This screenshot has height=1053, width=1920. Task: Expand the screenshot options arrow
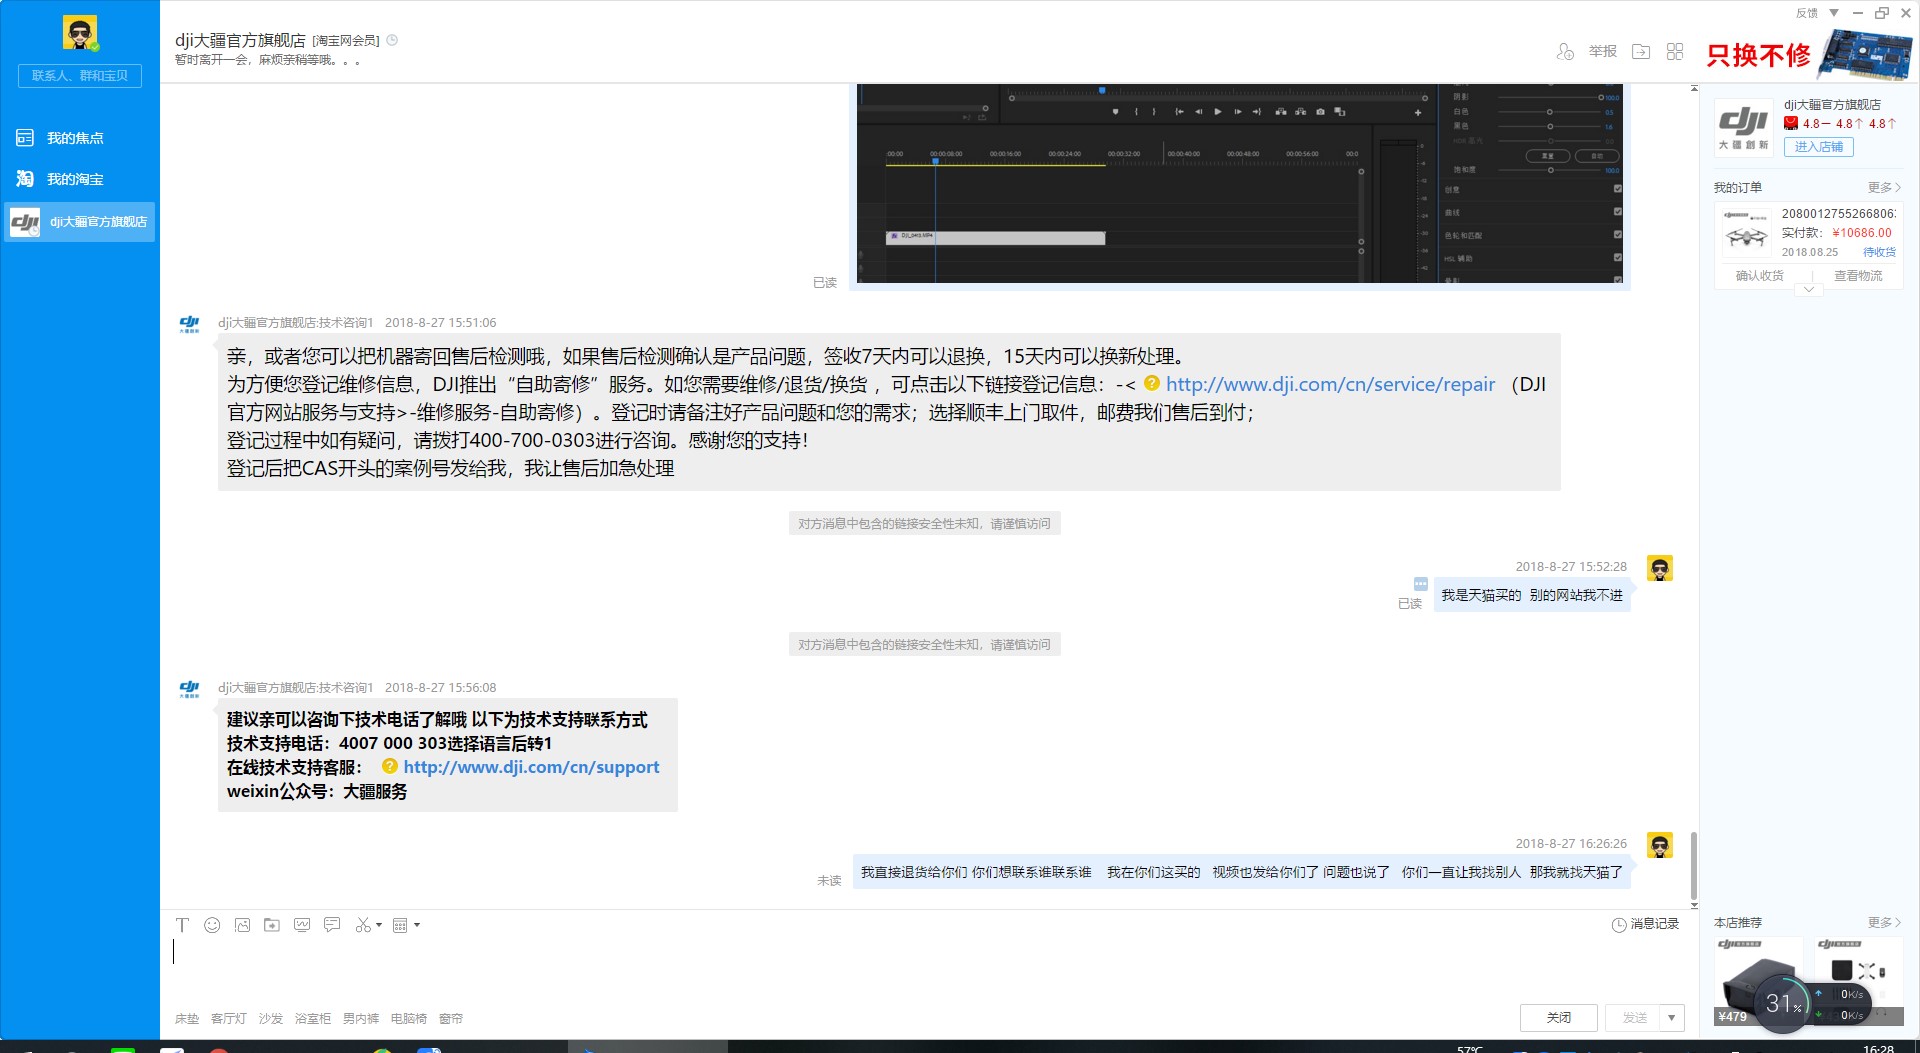[379, 925]
